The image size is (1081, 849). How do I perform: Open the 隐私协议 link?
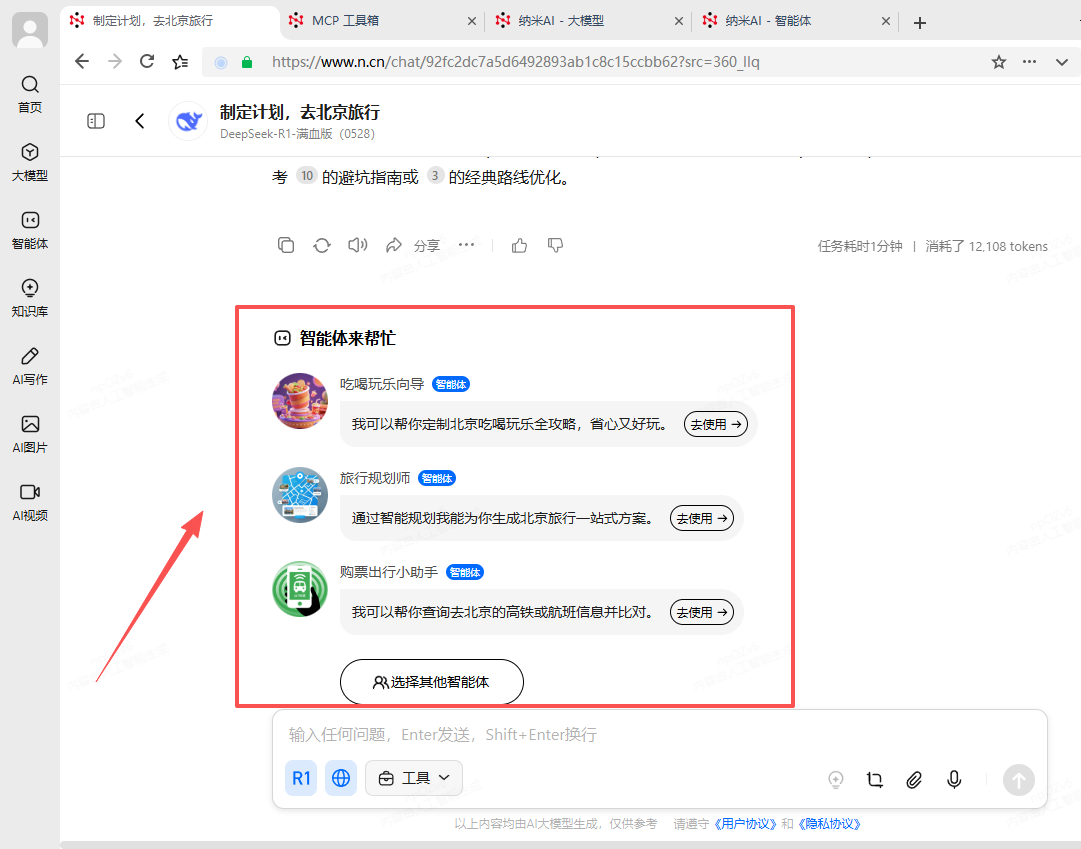click(x=829, y=823)
